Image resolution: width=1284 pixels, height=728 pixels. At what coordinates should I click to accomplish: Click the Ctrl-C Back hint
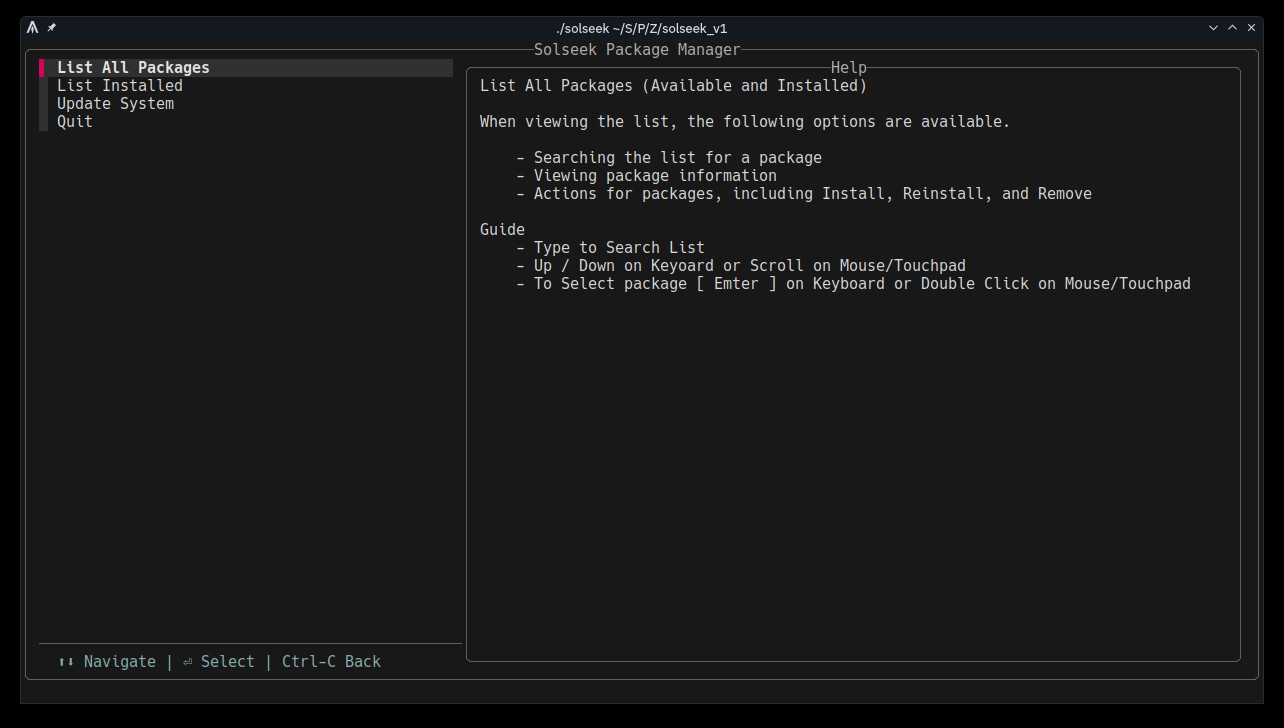pyautogui.click(x=331, y=662)
